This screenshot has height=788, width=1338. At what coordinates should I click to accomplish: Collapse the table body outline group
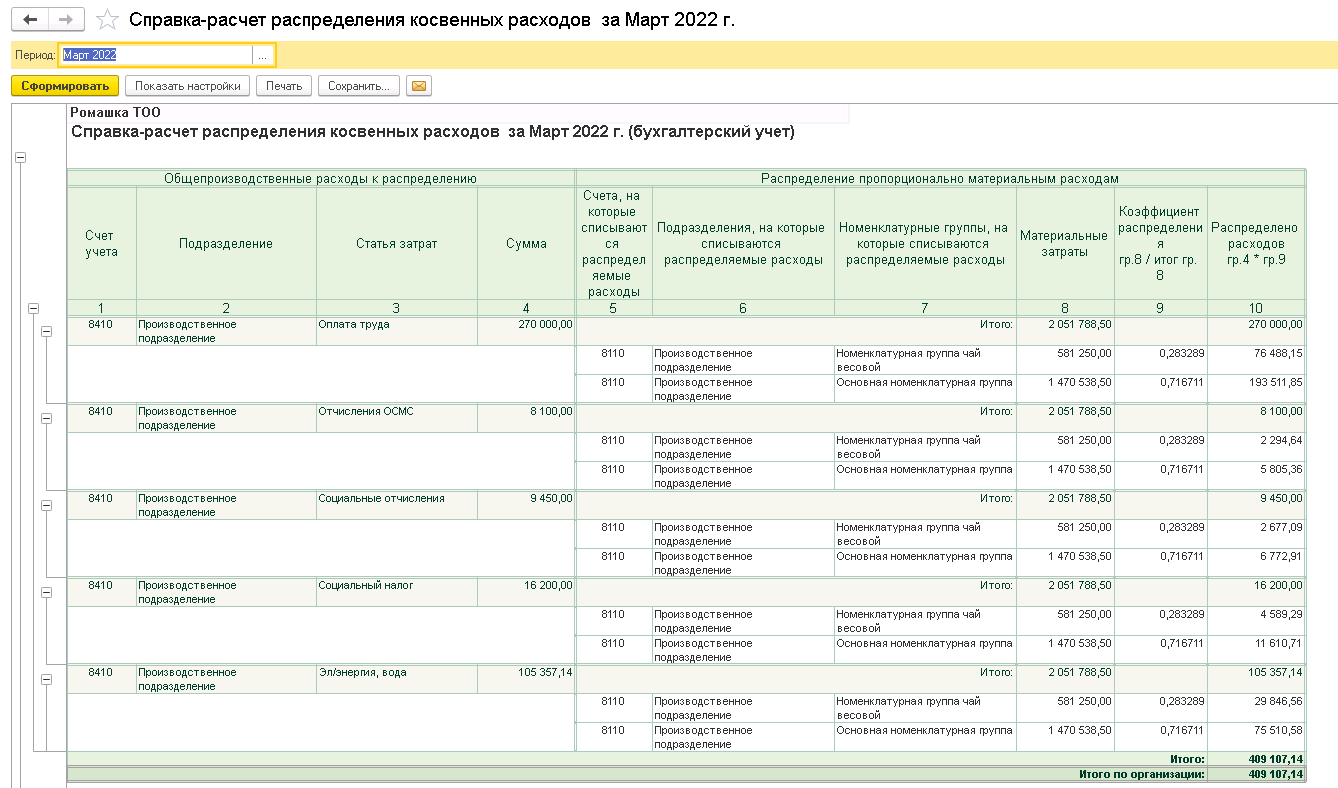coord(33,309)
